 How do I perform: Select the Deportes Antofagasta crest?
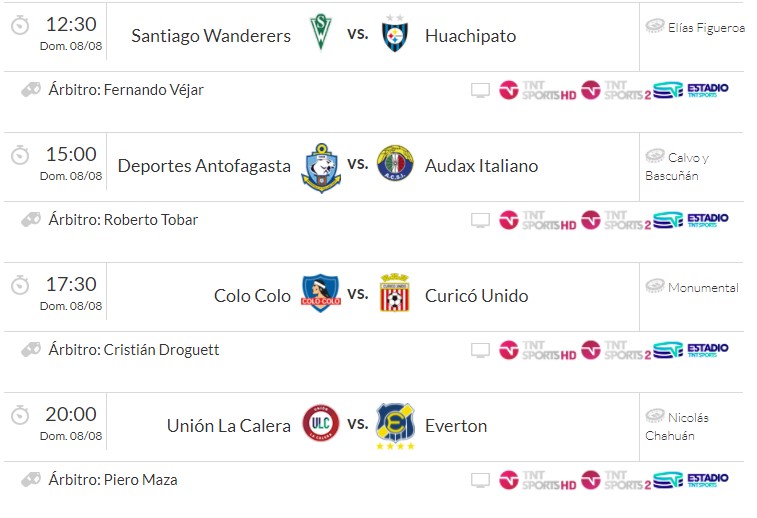[321, 165]
